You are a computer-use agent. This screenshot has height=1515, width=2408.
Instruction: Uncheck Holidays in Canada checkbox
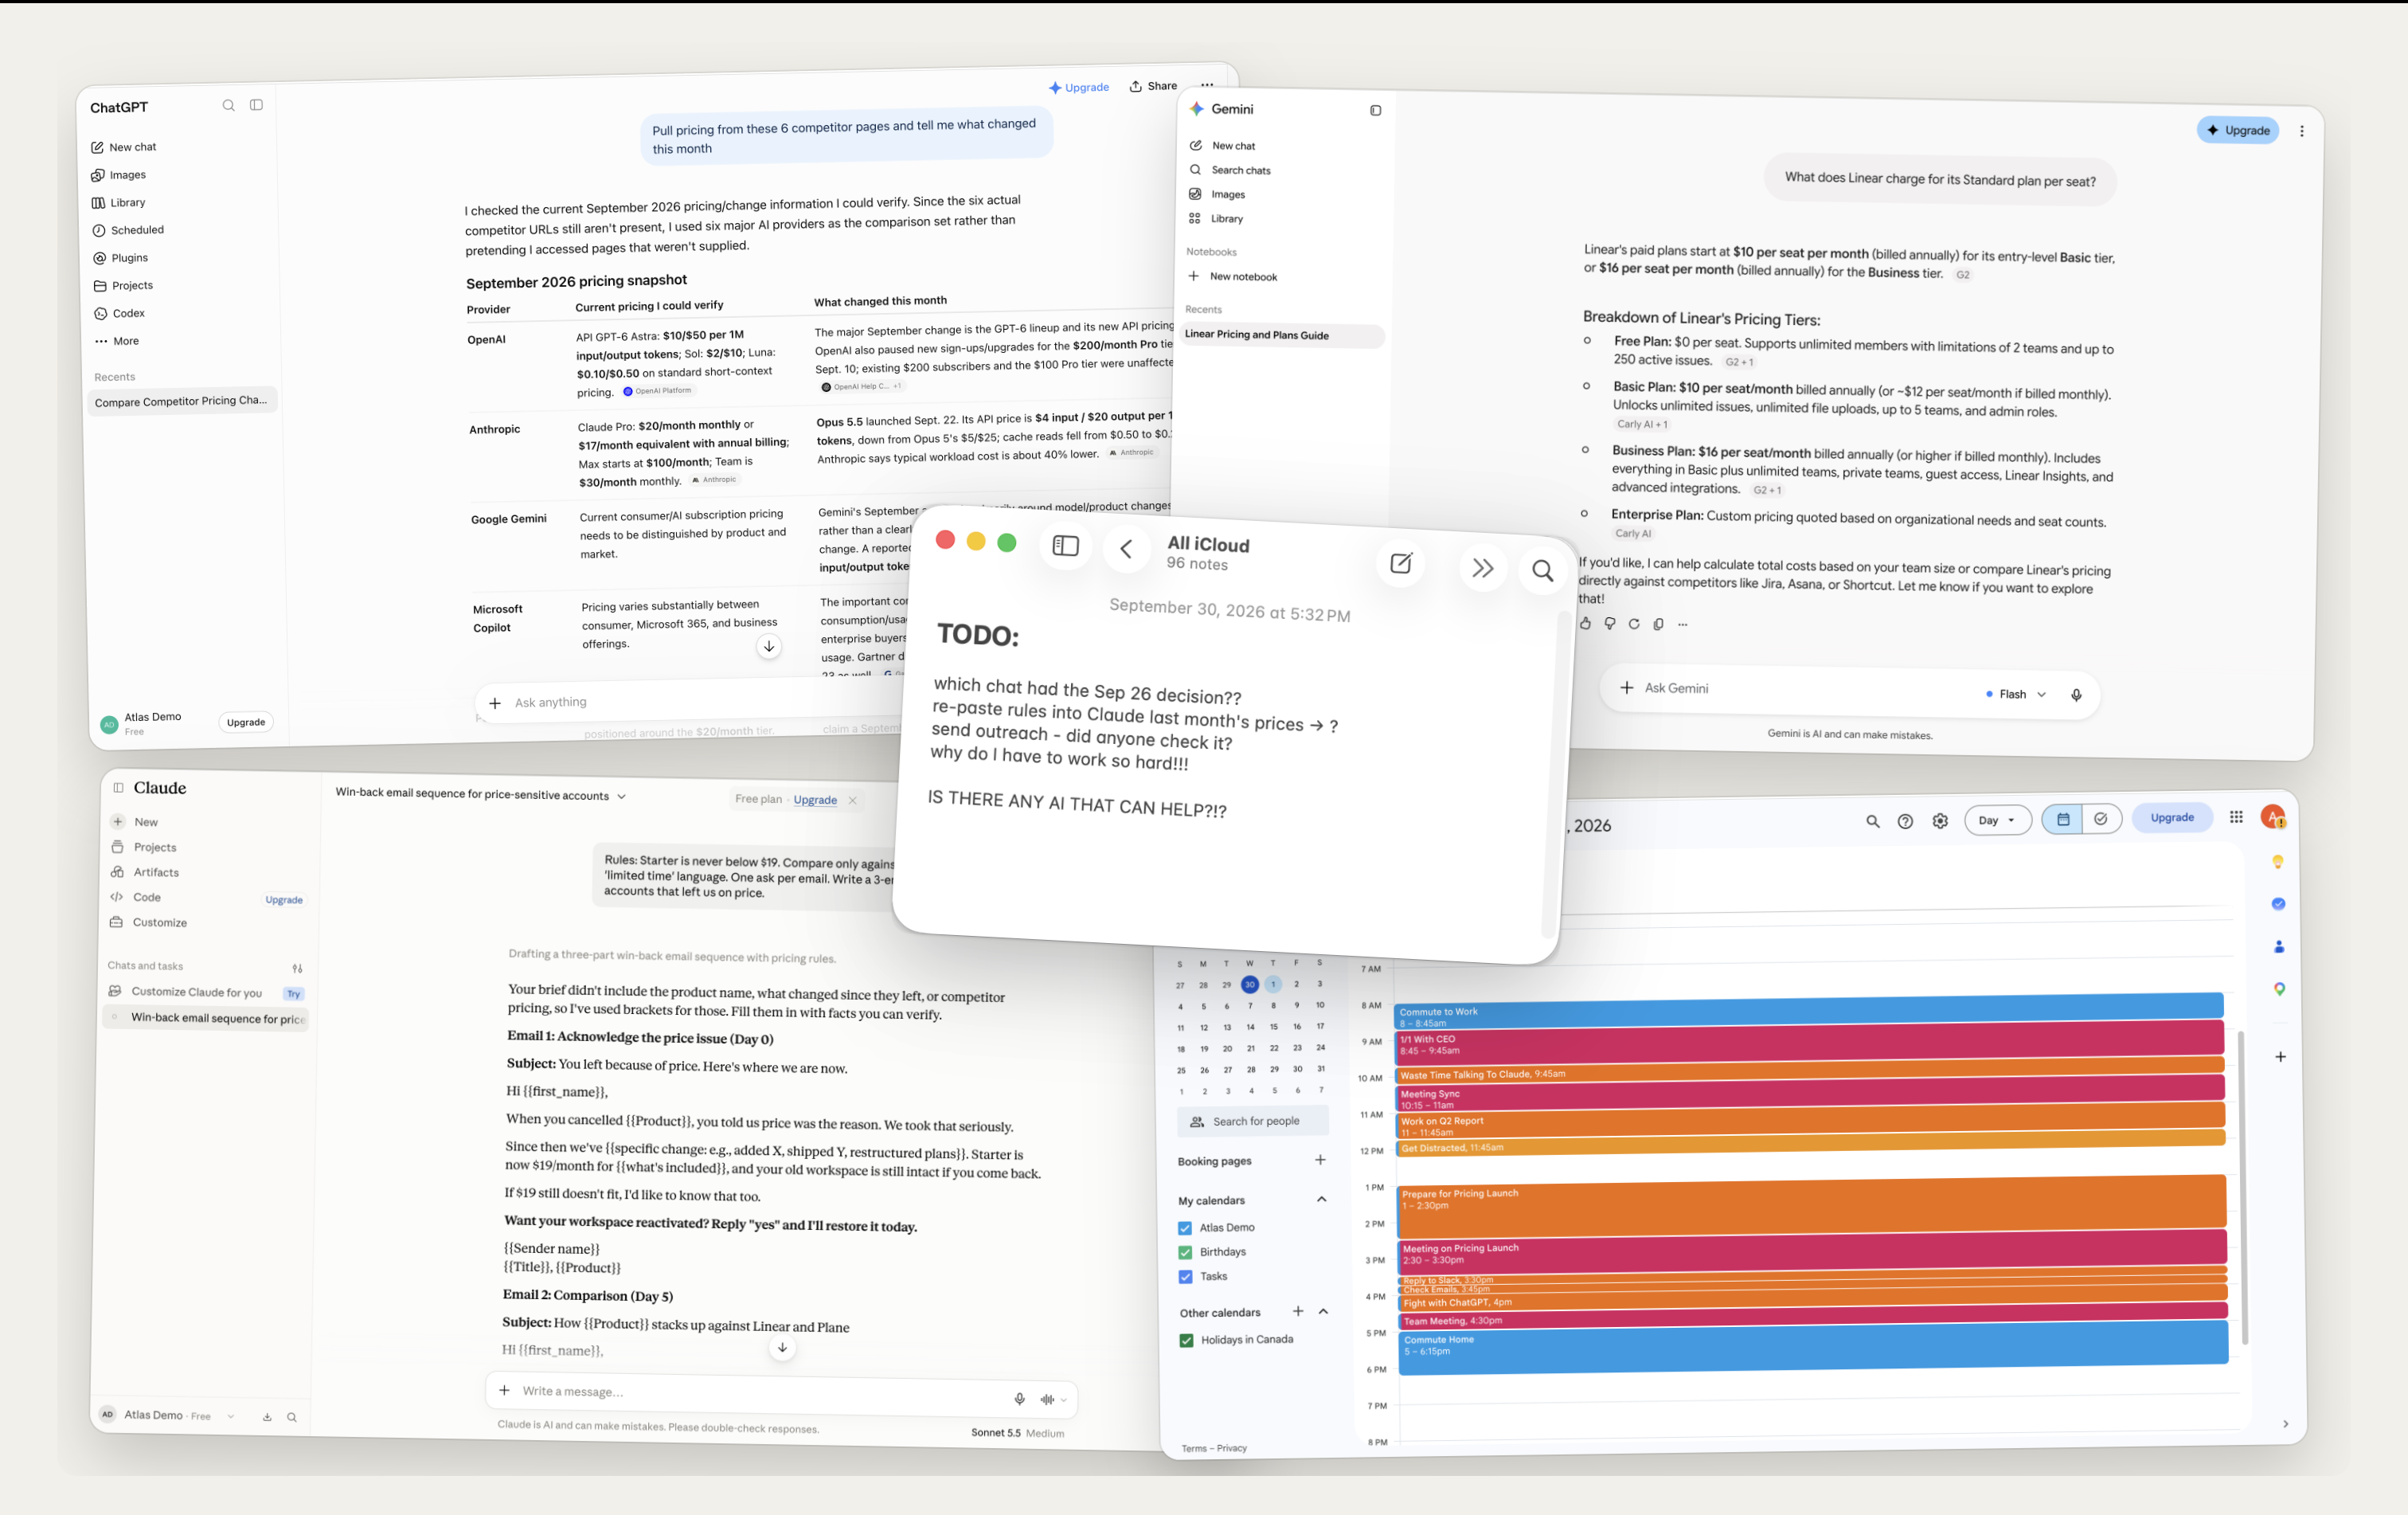[1186, 1340]
